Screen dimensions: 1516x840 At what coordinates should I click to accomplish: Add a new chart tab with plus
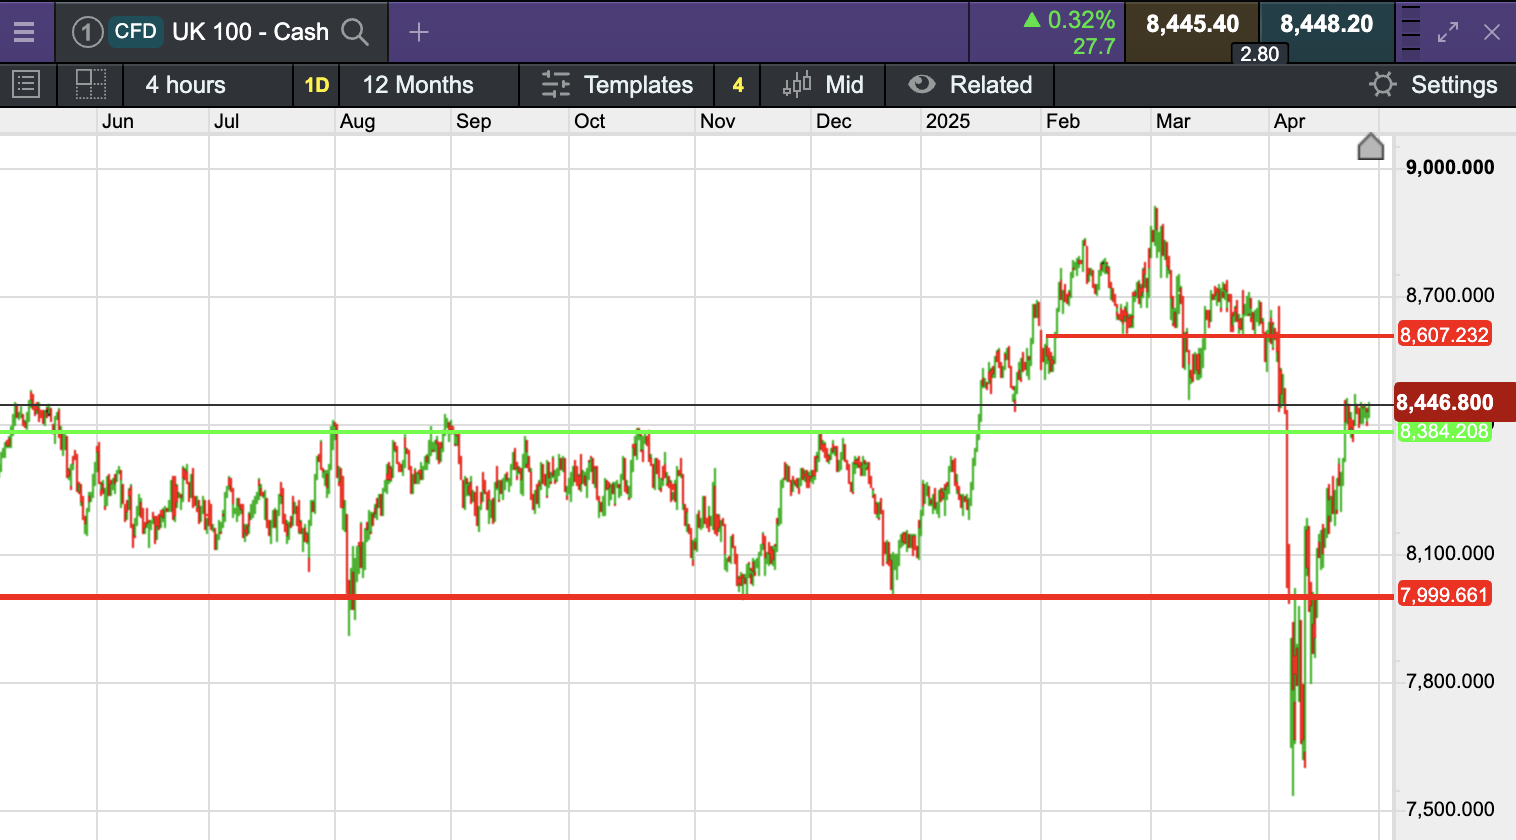[x=419, y=32]
